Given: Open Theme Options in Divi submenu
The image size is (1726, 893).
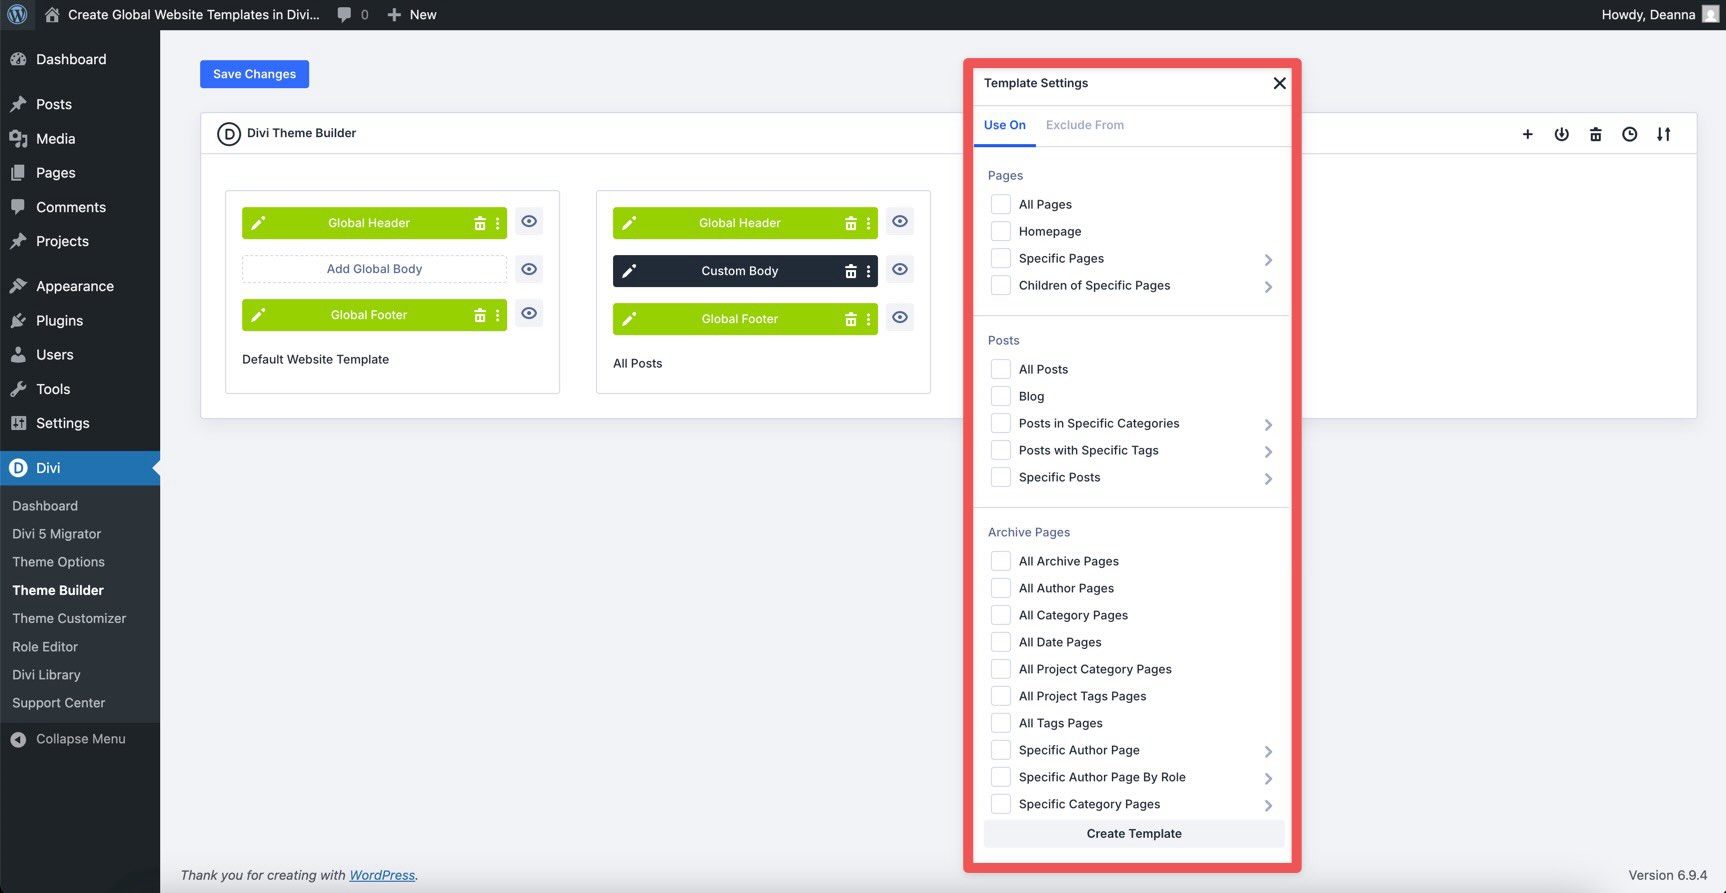Looking at the screenshot, I should tap(58, 562).
